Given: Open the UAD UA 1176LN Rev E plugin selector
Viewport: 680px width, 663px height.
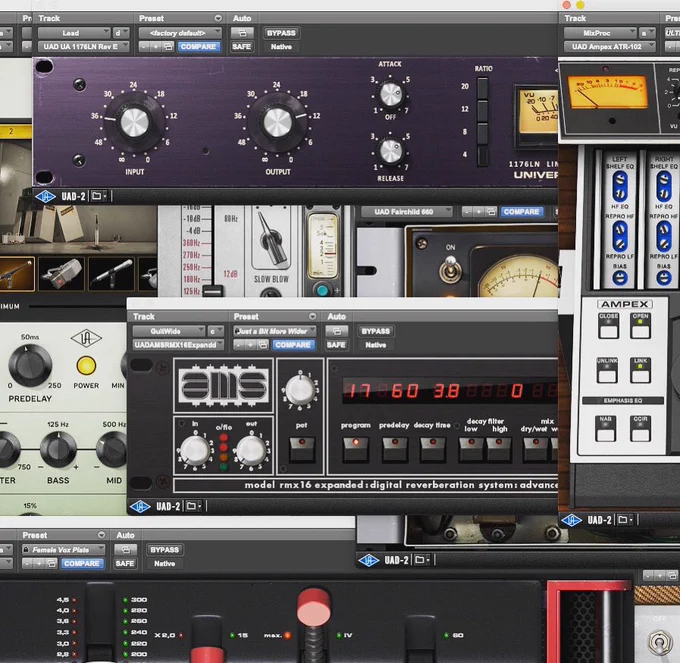Looking at the screenshot, I should tap(84, 47).
